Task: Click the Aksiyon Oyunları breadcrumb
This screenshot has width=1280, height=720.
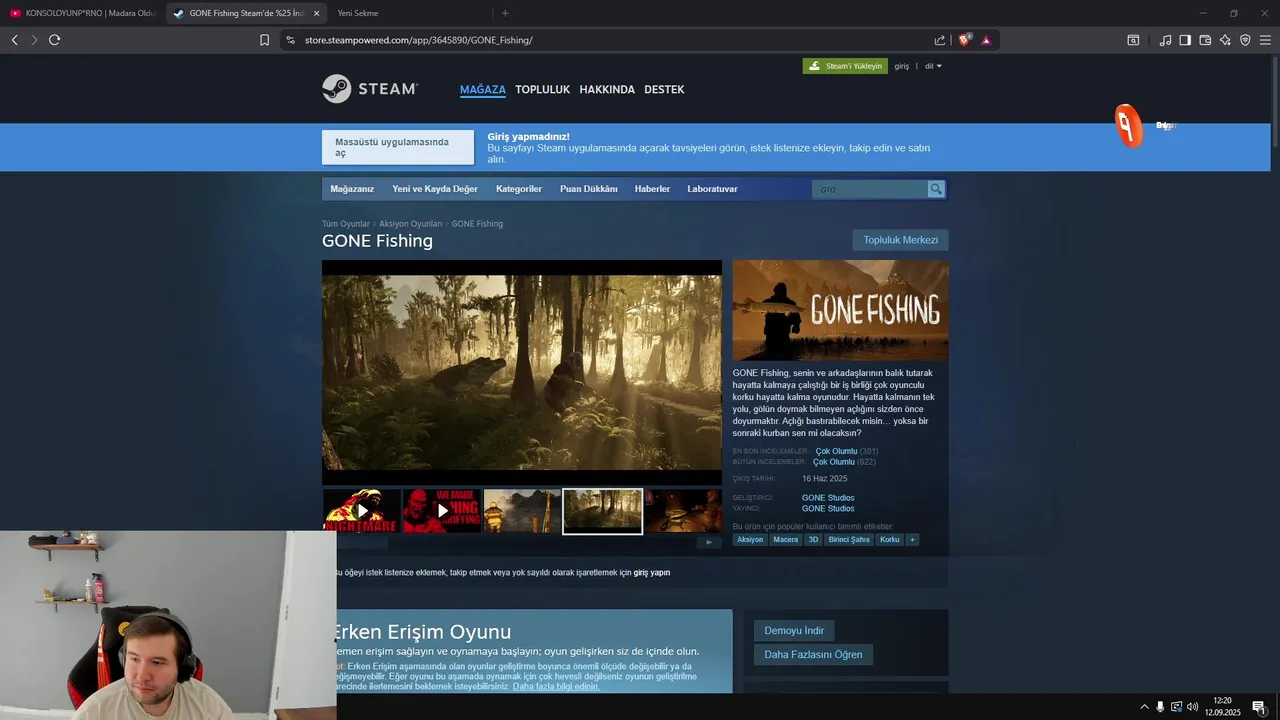Action: 410,224
